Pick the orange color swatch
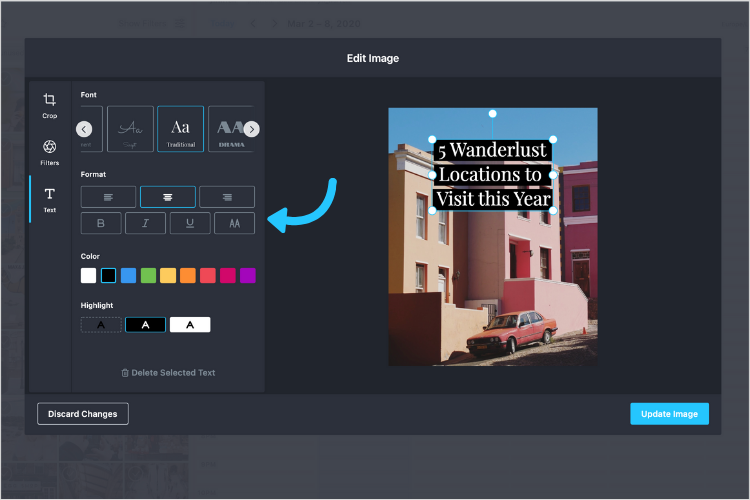Viewport: 750px width, 500px height. click(188, 275)
